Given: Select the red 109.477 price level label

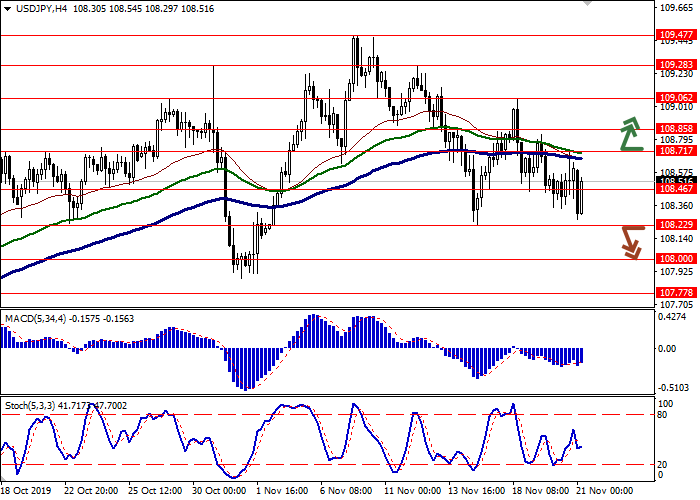Looking at the screenshot, I should click(x=674, y=35).
